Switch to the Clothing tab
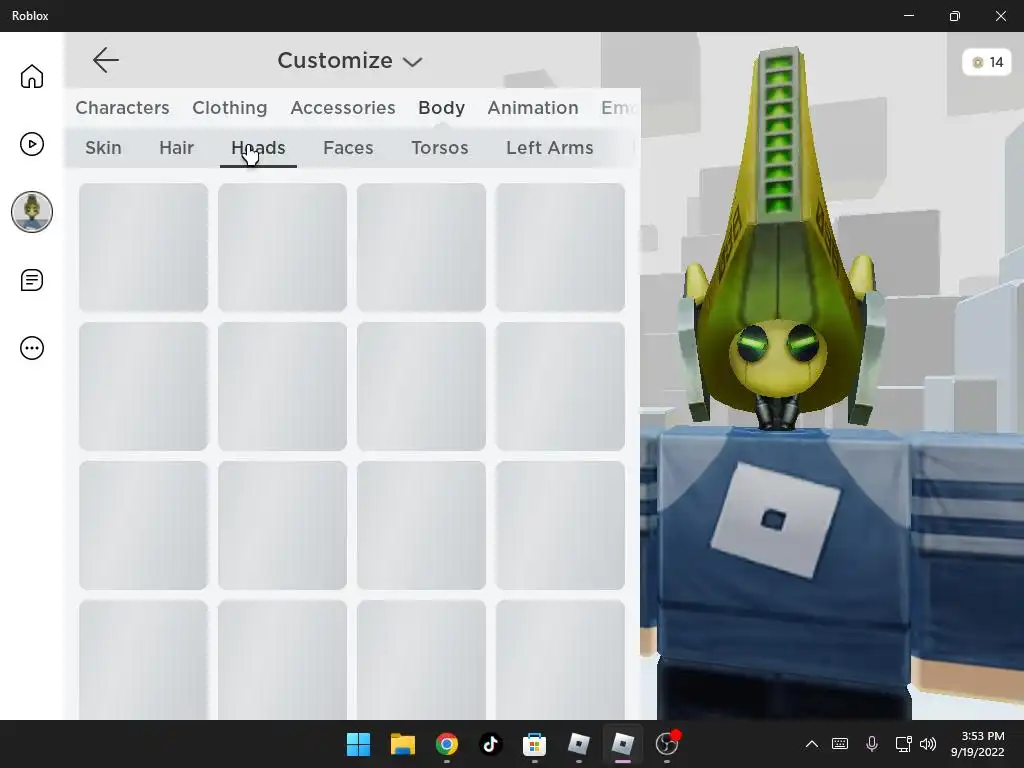Image resolution: width=1024 pixels, height=768 pixels. (229, 108)
